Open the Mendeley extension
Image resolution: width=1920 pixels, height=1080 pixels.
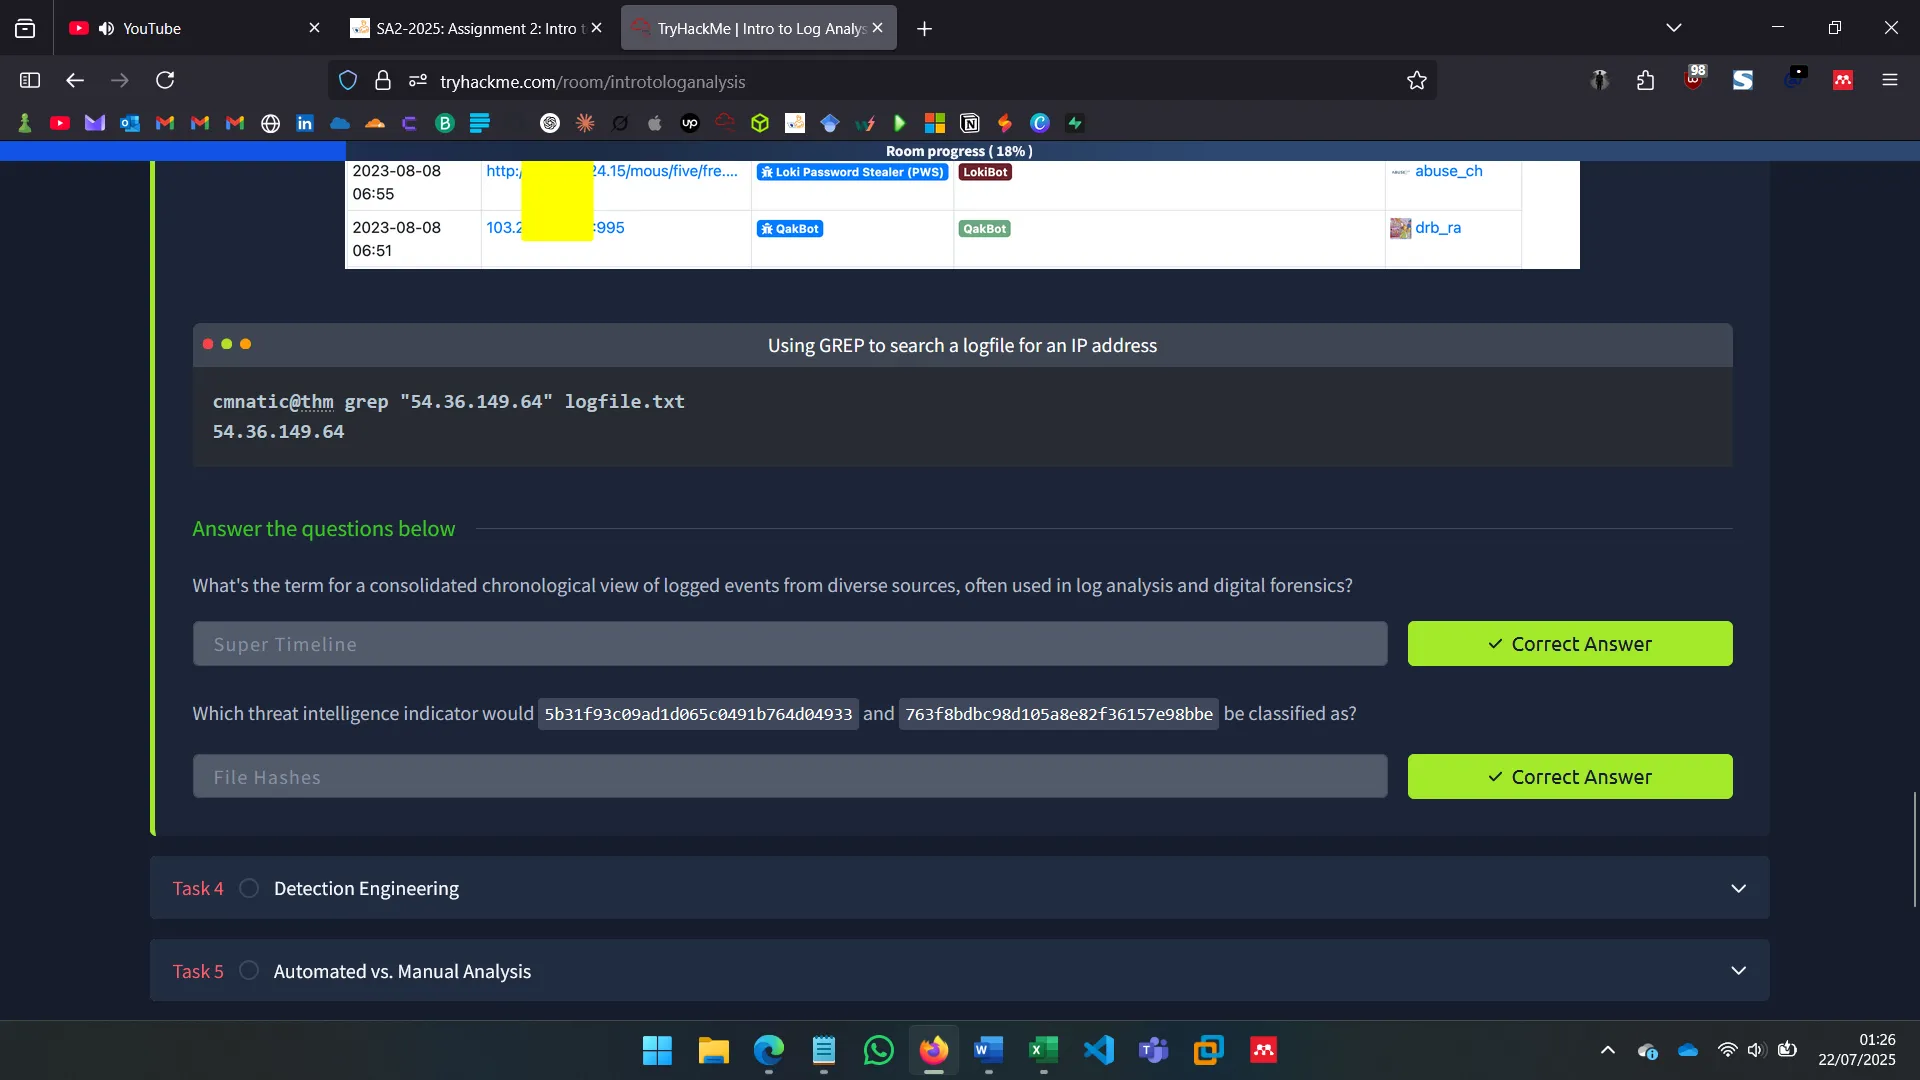[1843, 80]
